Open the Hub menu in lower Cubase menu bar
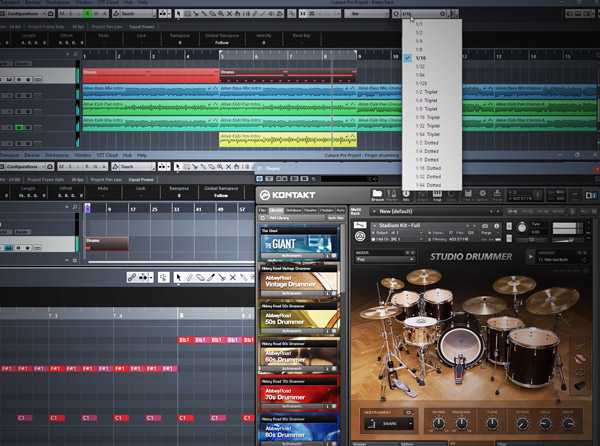This screenshot has width=600, height=446. pyautogui.click(x=127, y=155)
